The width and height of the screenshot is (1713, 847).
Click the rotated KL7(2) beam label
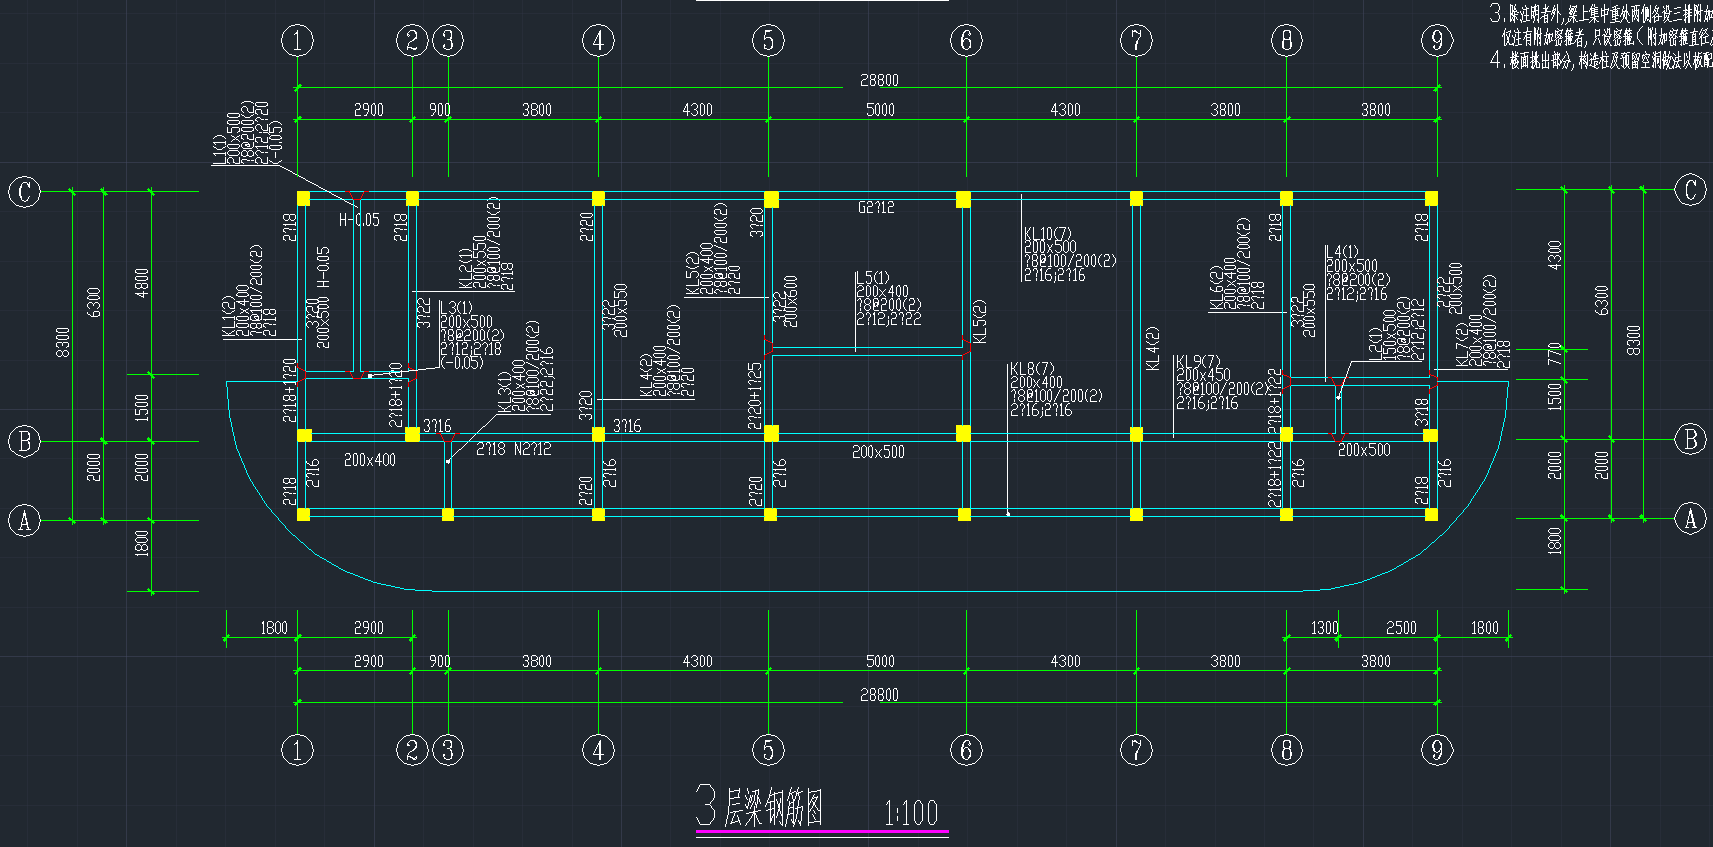1462,345
